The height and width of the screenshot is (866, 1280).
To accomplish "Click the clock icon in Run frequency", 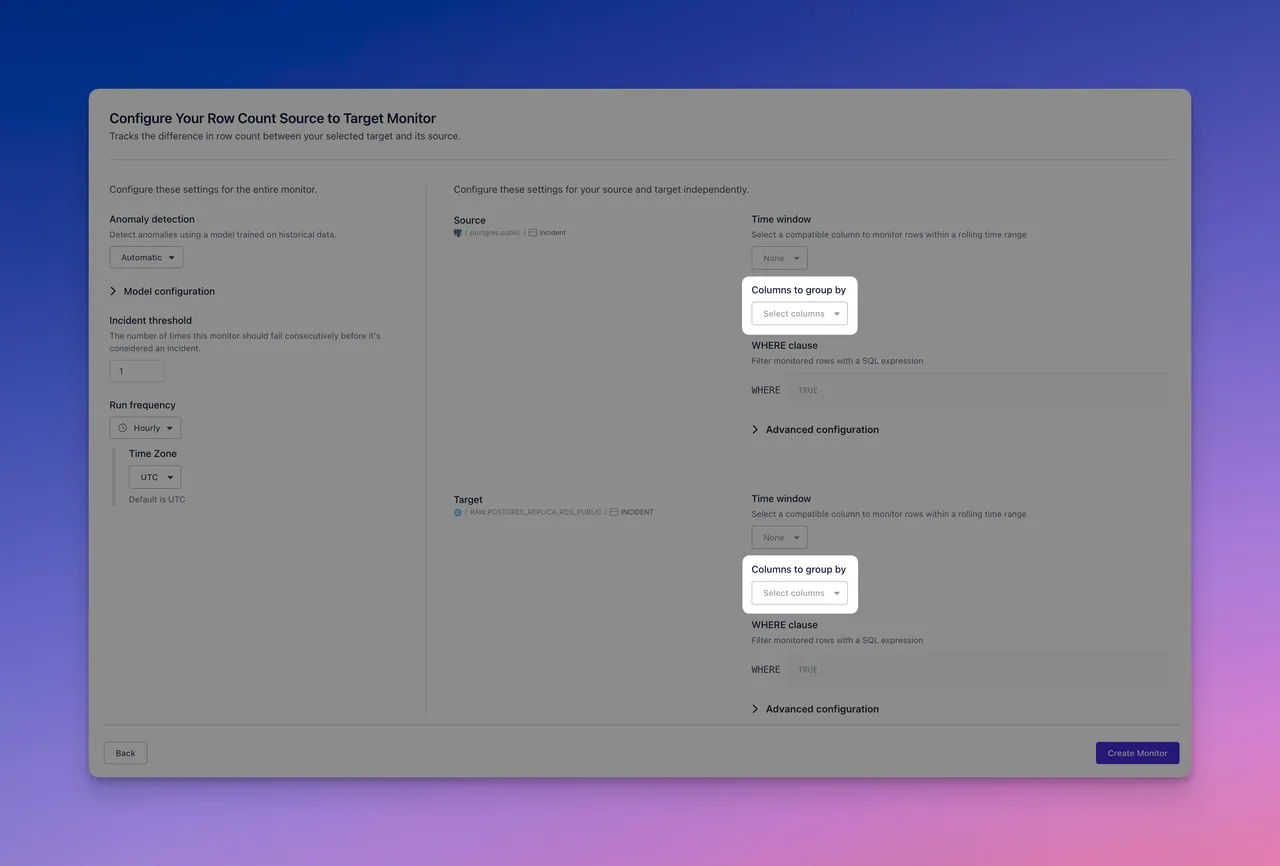I will coord(123,428).
